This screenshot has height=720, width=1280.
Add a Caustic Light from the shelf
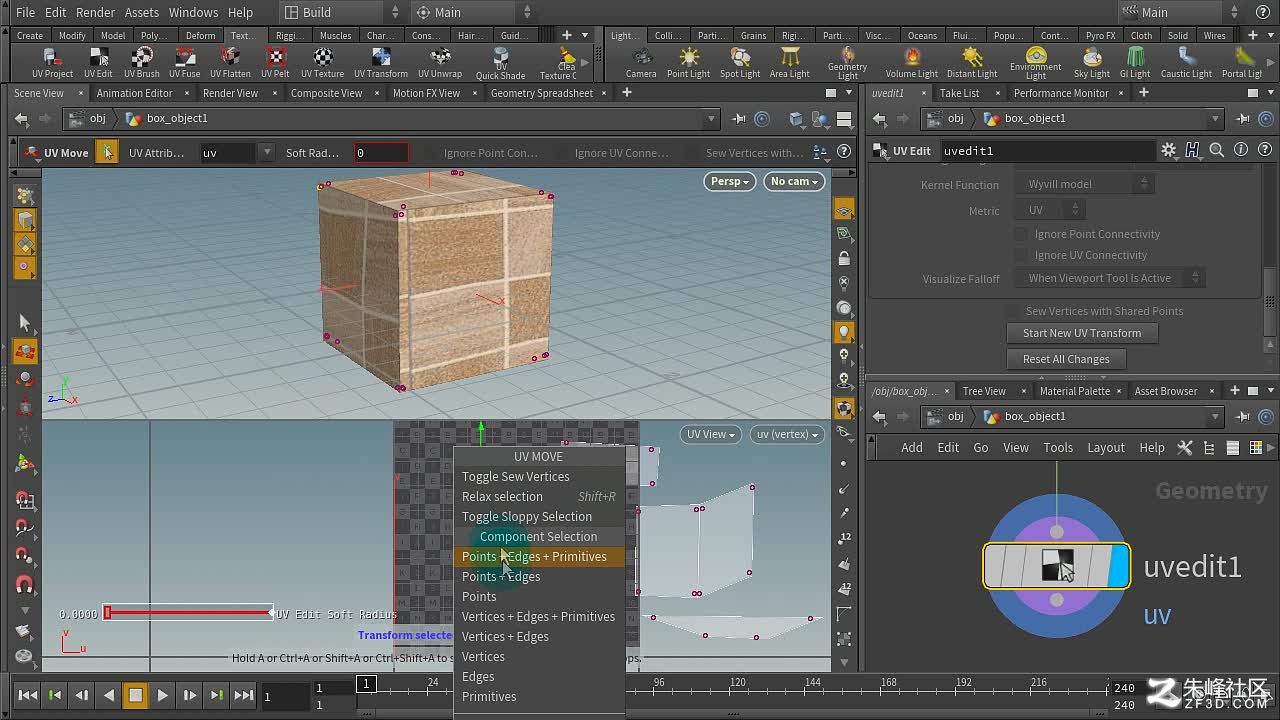pyautogui.click(x=1186, y=63)
